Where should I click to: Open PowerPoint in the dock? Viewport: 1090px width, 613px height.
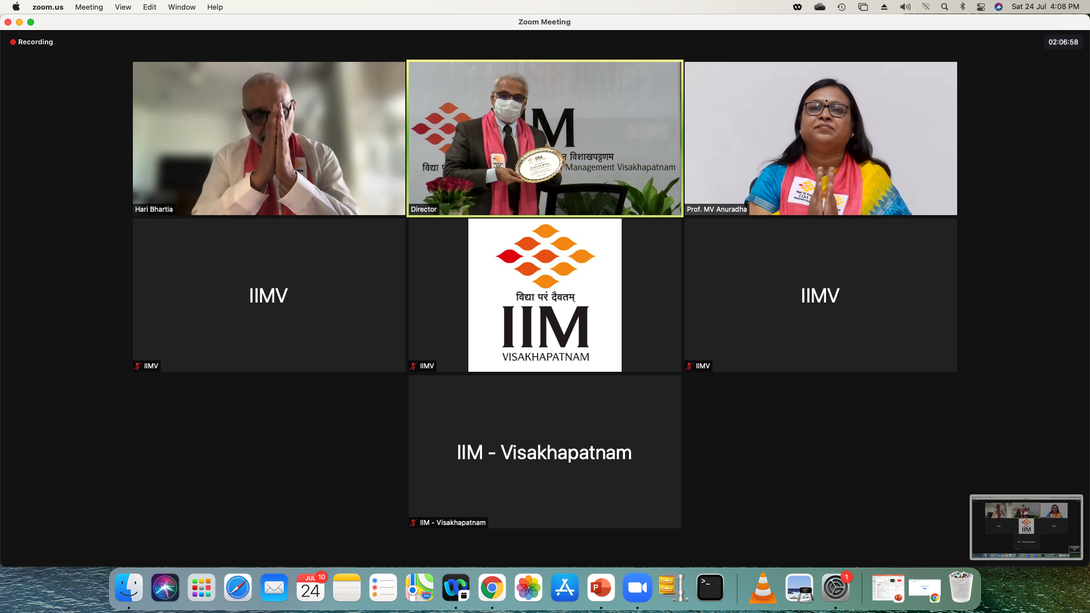click(x=601, y=588)
